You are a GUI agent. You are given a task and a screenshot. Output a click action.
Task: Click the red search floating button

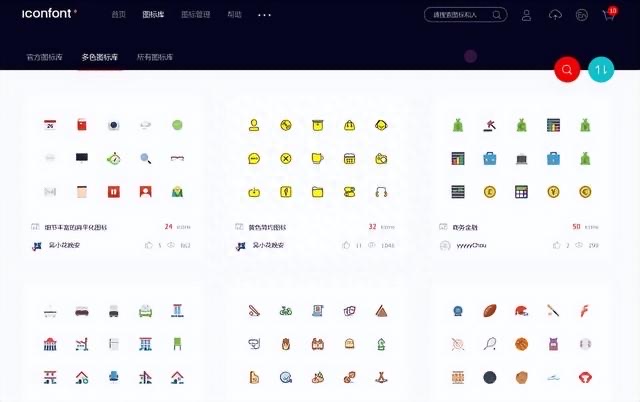567,69
